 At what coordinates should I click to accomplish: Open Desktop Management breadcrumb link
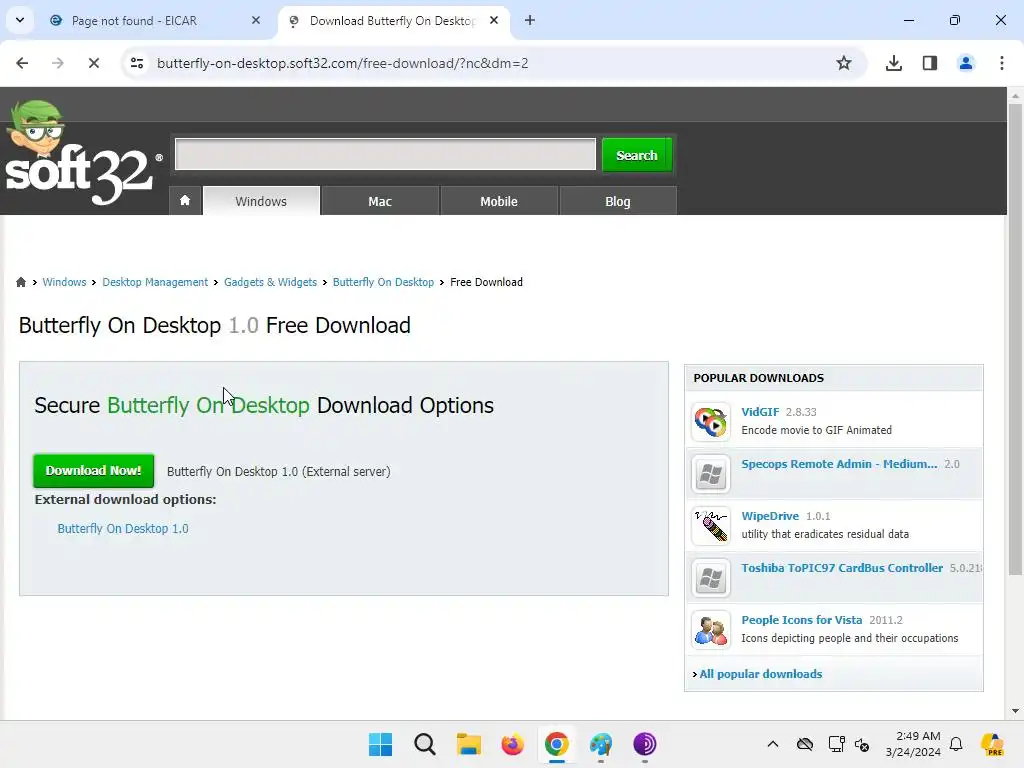click(x=155, y=282)
